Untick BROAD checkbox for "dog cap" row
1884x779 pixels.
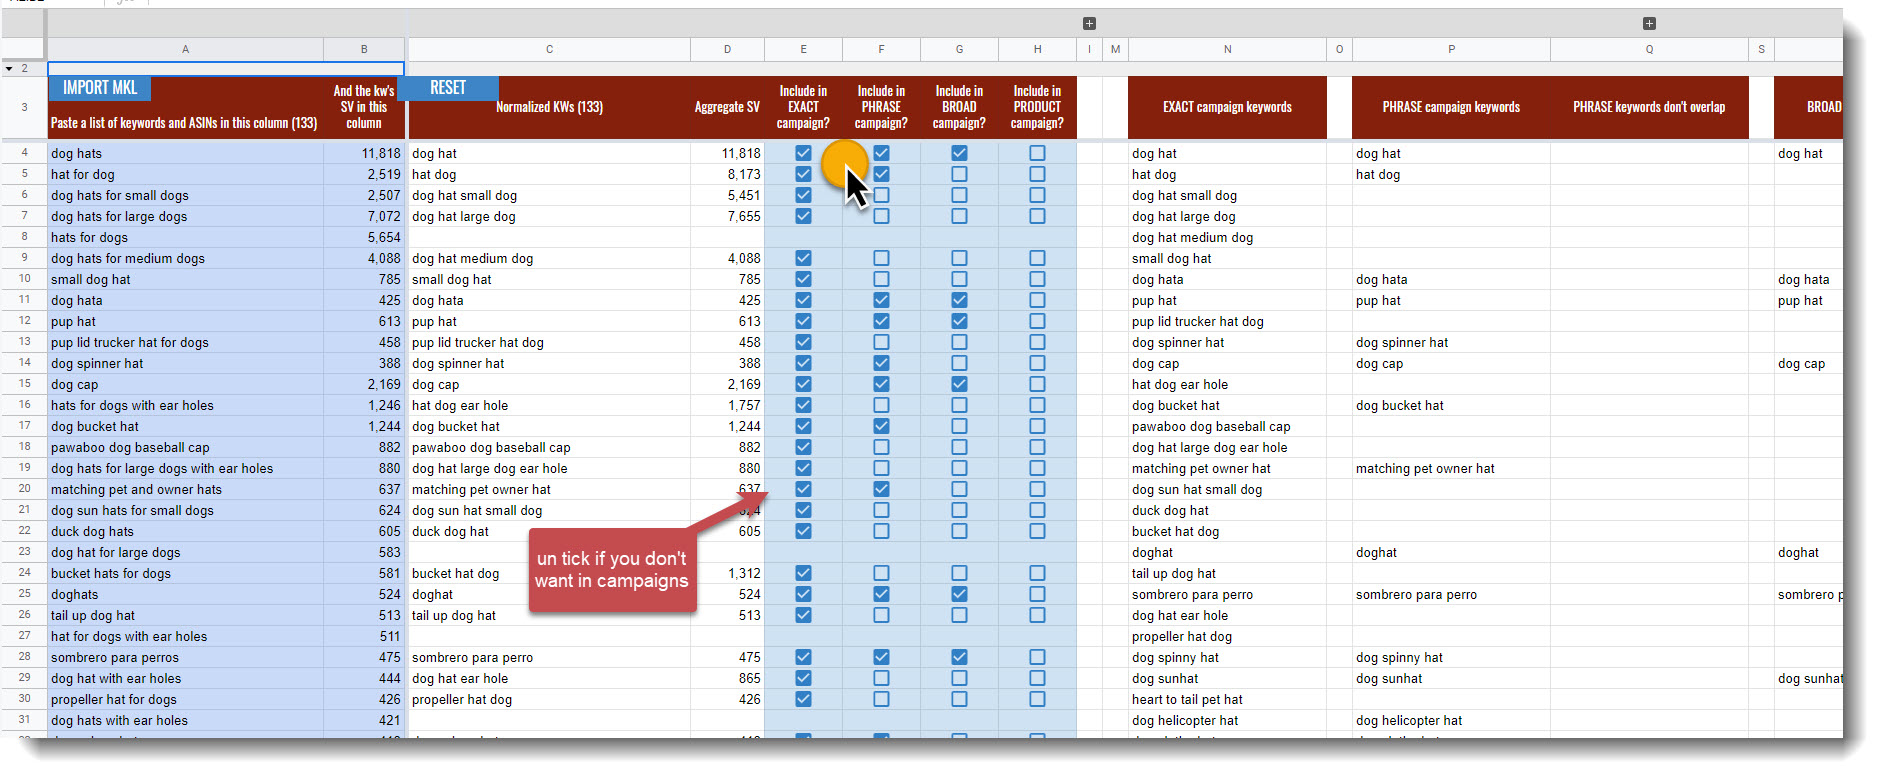coord(959,384)
